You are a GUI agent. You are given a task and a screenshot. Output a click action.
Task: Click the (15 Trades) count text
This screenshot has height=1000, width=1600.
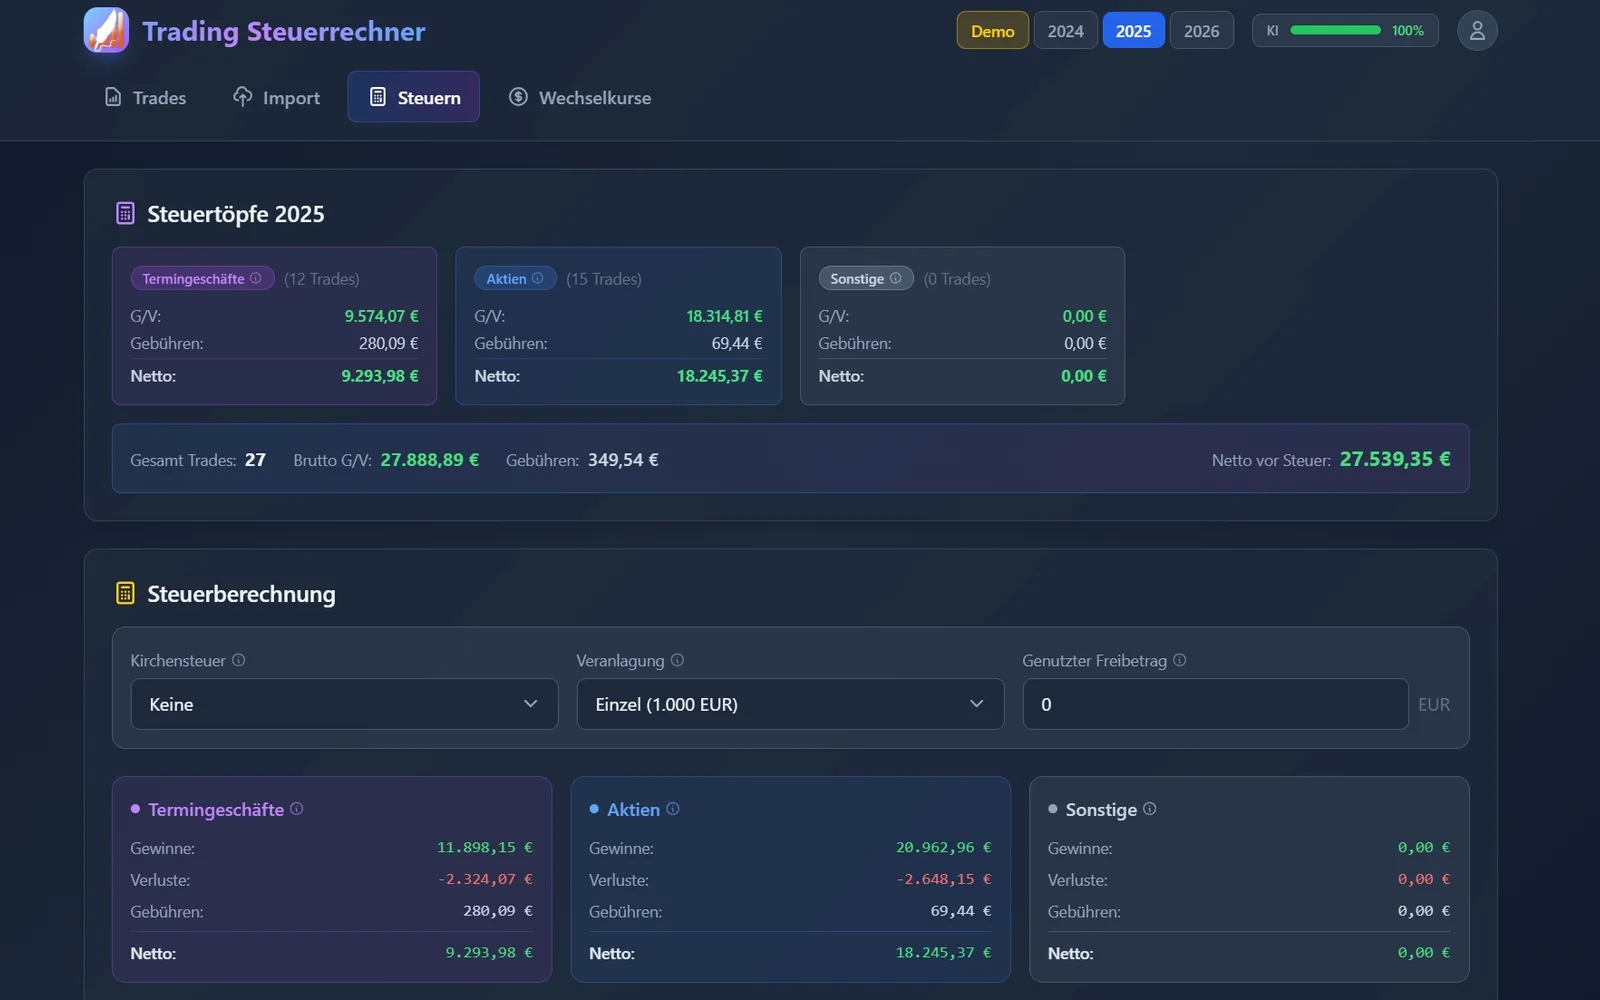pyautogui.click(x=604, y=279)
